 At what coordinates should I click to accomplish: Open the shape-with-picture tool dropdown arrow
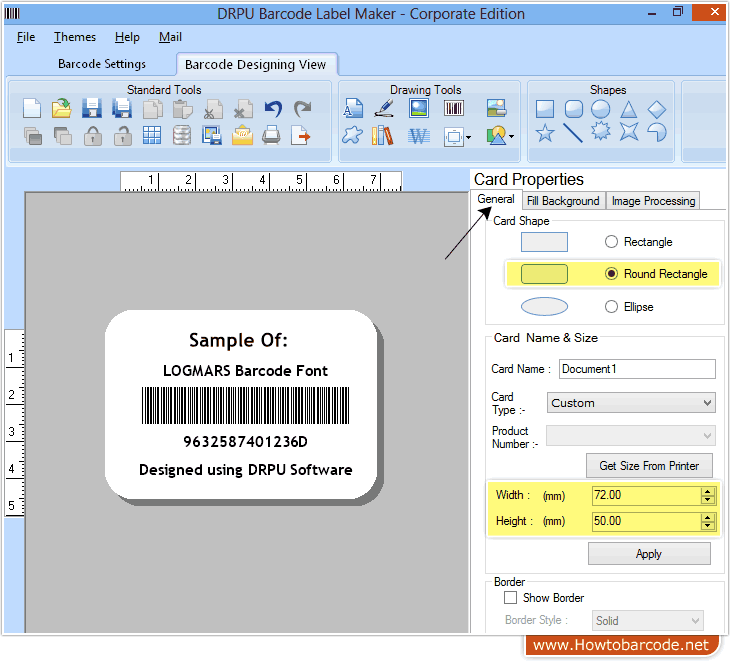(512, 136)
